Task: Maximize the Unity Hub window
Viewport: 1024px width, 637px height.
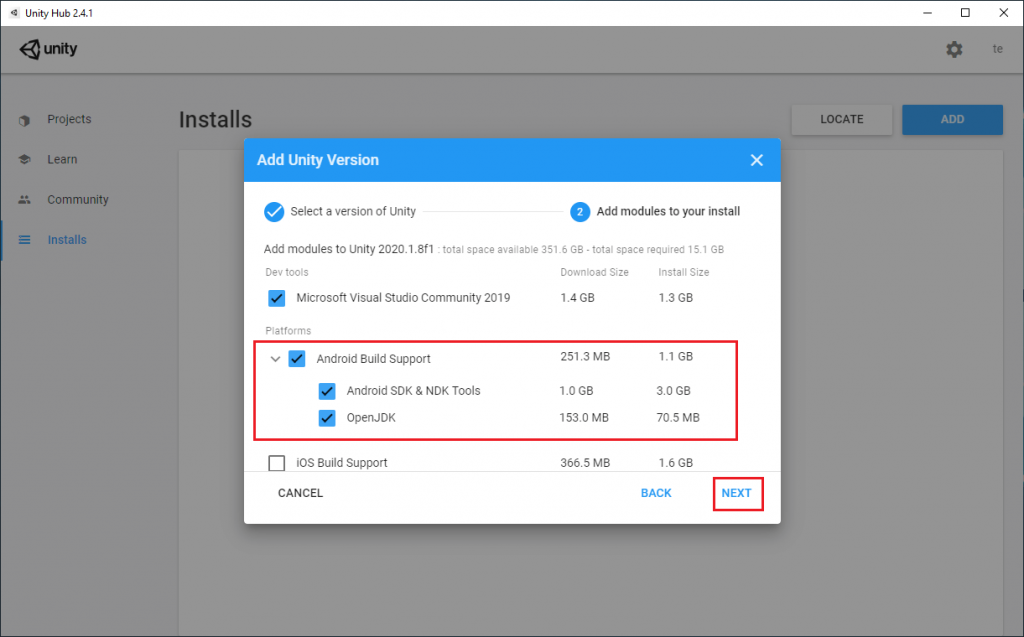Action: tap(965, 13)
